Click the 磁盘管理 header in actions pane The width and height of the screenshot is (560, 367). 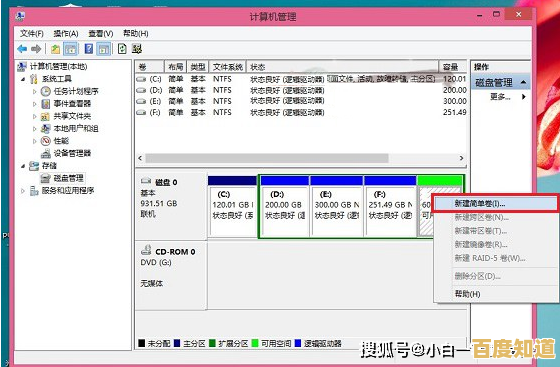click(x=501, y=82)
